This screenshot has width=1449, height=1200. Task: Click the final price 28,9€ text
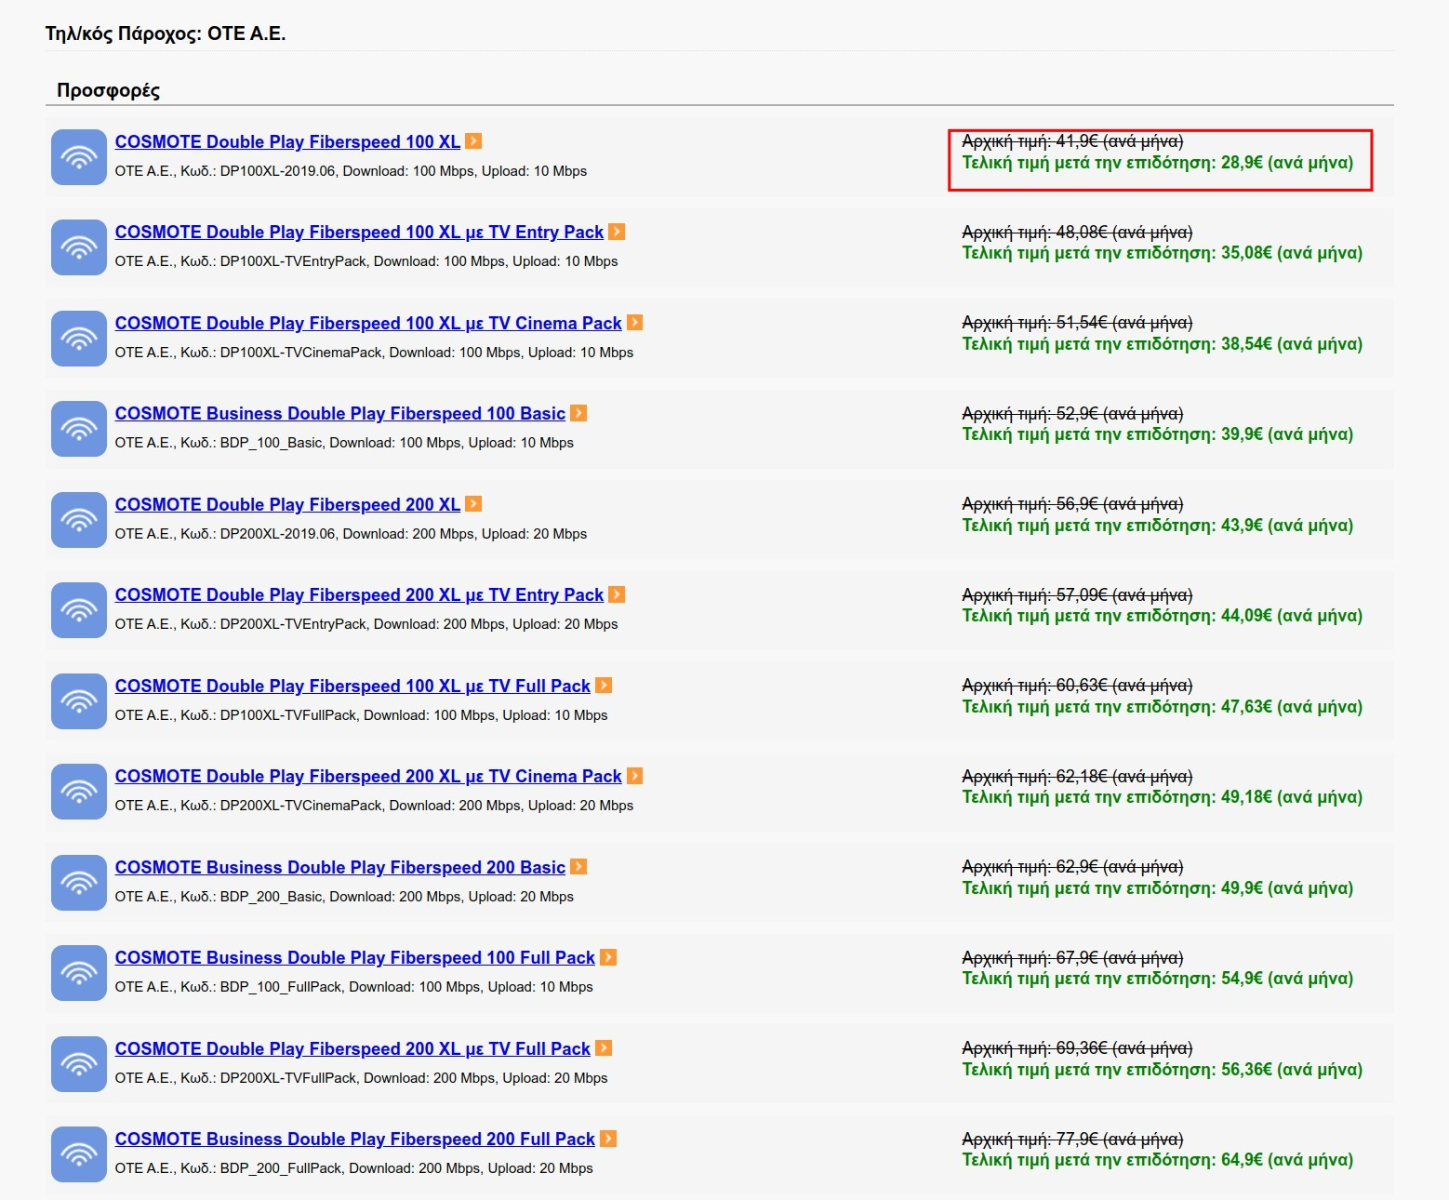click(1157, 163)
